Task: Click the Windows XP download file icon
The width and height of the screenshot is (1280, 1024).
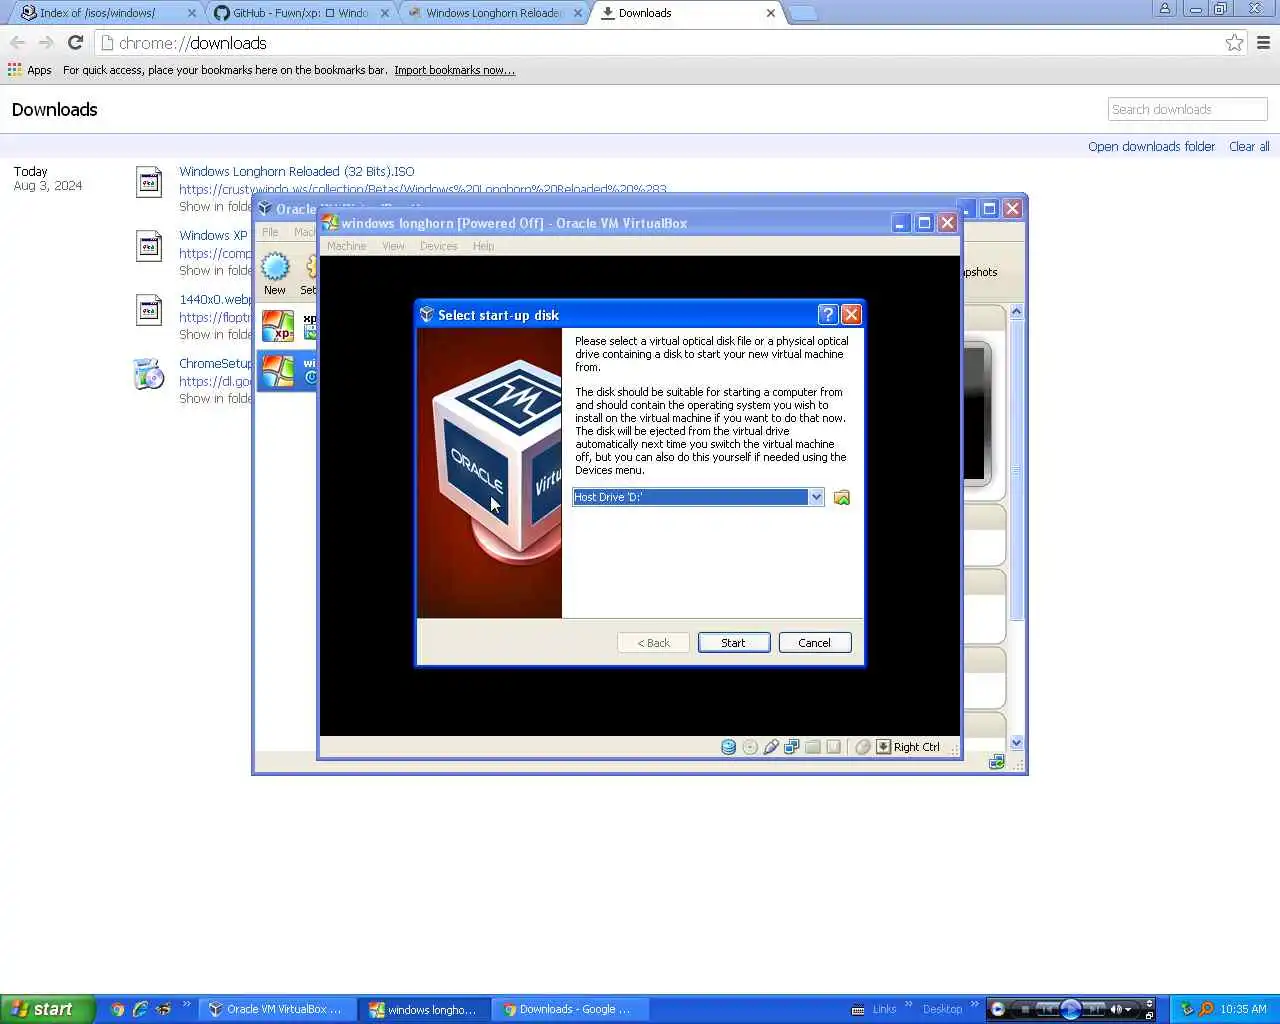Action: point(149,246)
